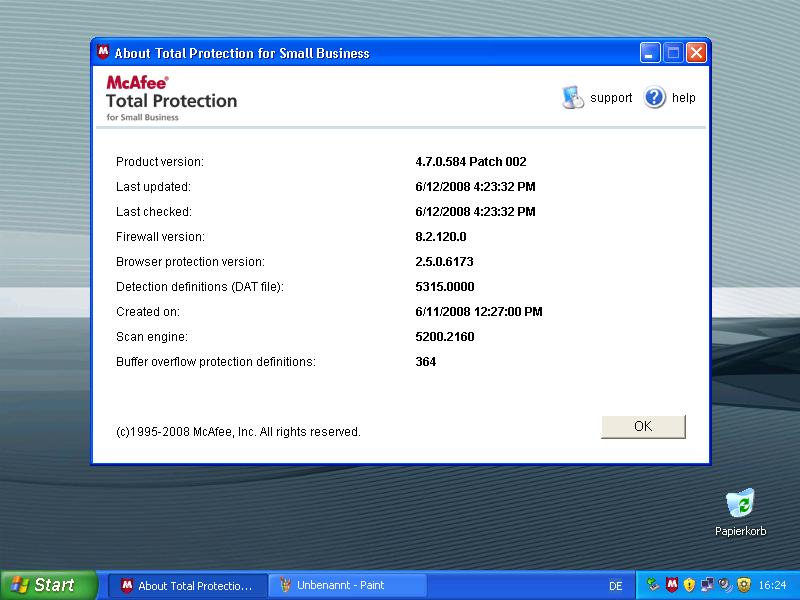
Task: Open the Windows Start menu
Action: click(x=48, y=585)
